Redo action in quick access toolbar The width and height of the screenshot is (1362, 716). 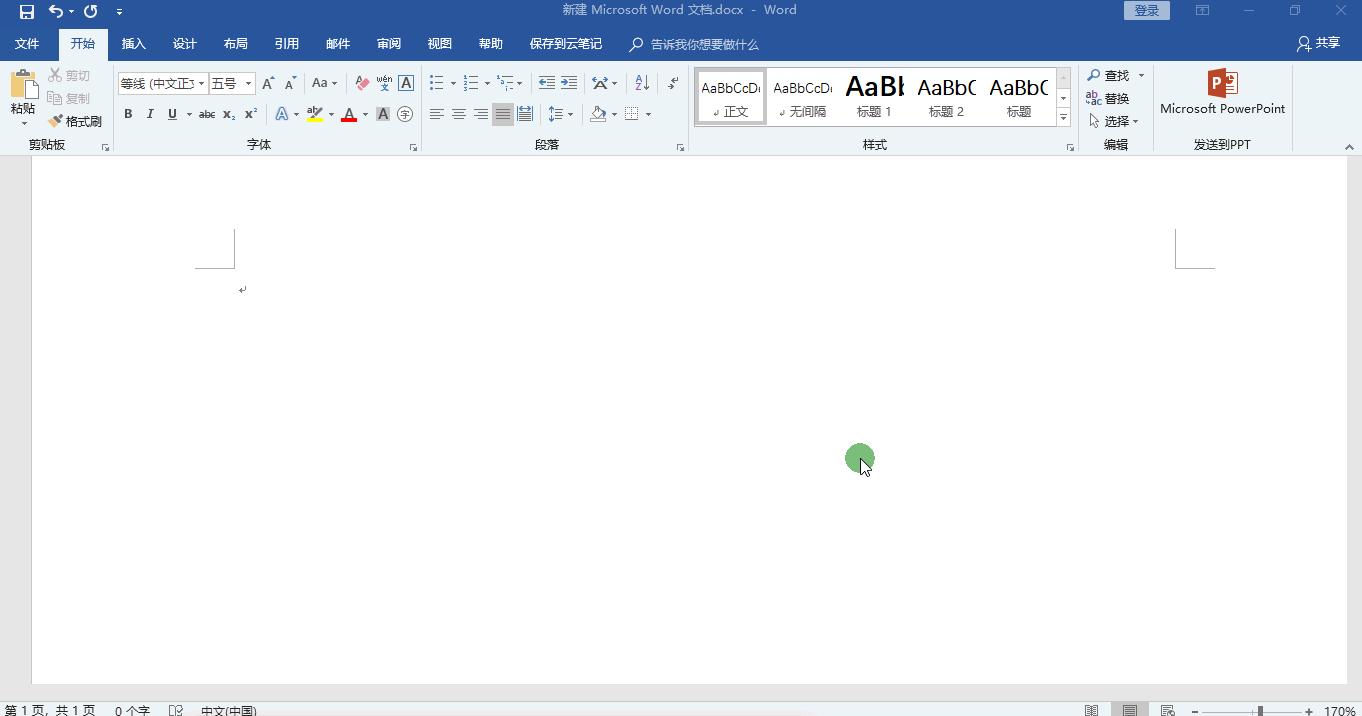point(91,11)
